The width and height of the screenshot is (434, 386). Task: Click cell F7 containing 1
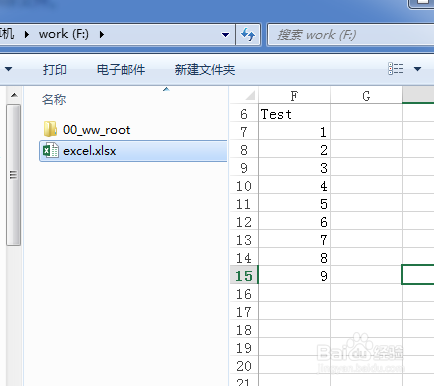coord(294,132)
